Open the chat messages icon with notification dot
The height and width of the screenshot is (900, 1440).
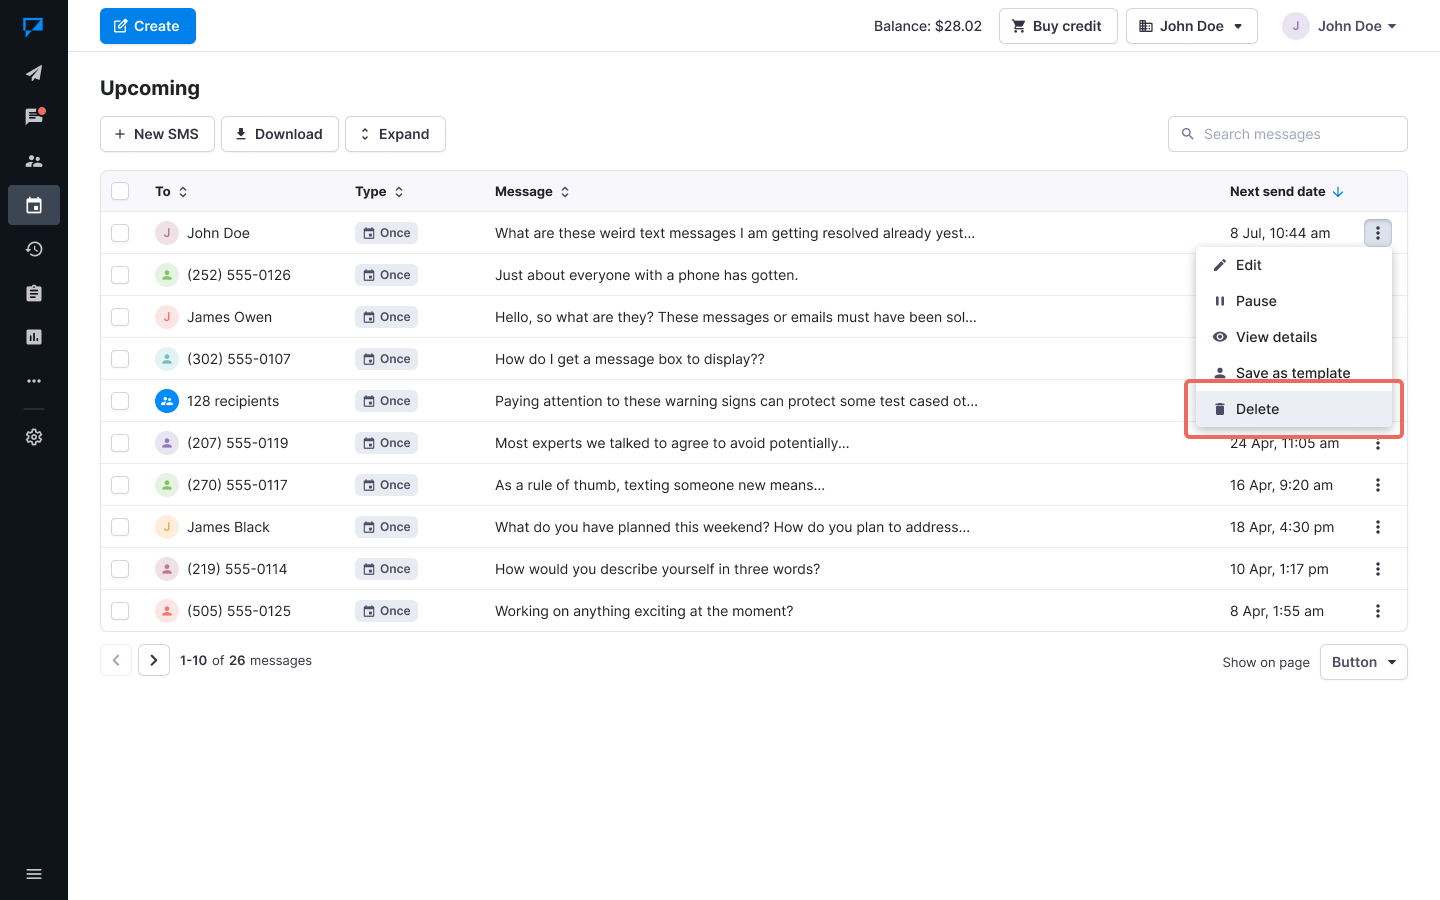(x=34, y=117)
